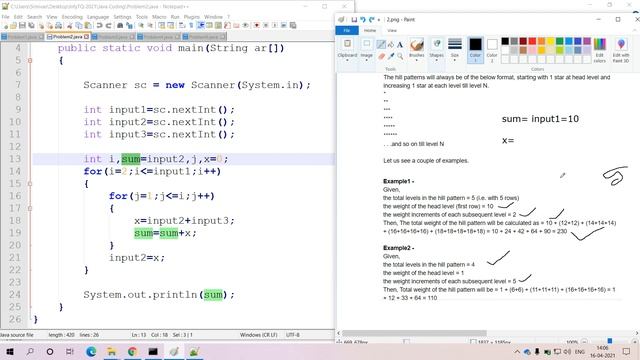Screen dimensions: 640x360
Task: Select the Text tool in Paint
Action: point(400,44)
